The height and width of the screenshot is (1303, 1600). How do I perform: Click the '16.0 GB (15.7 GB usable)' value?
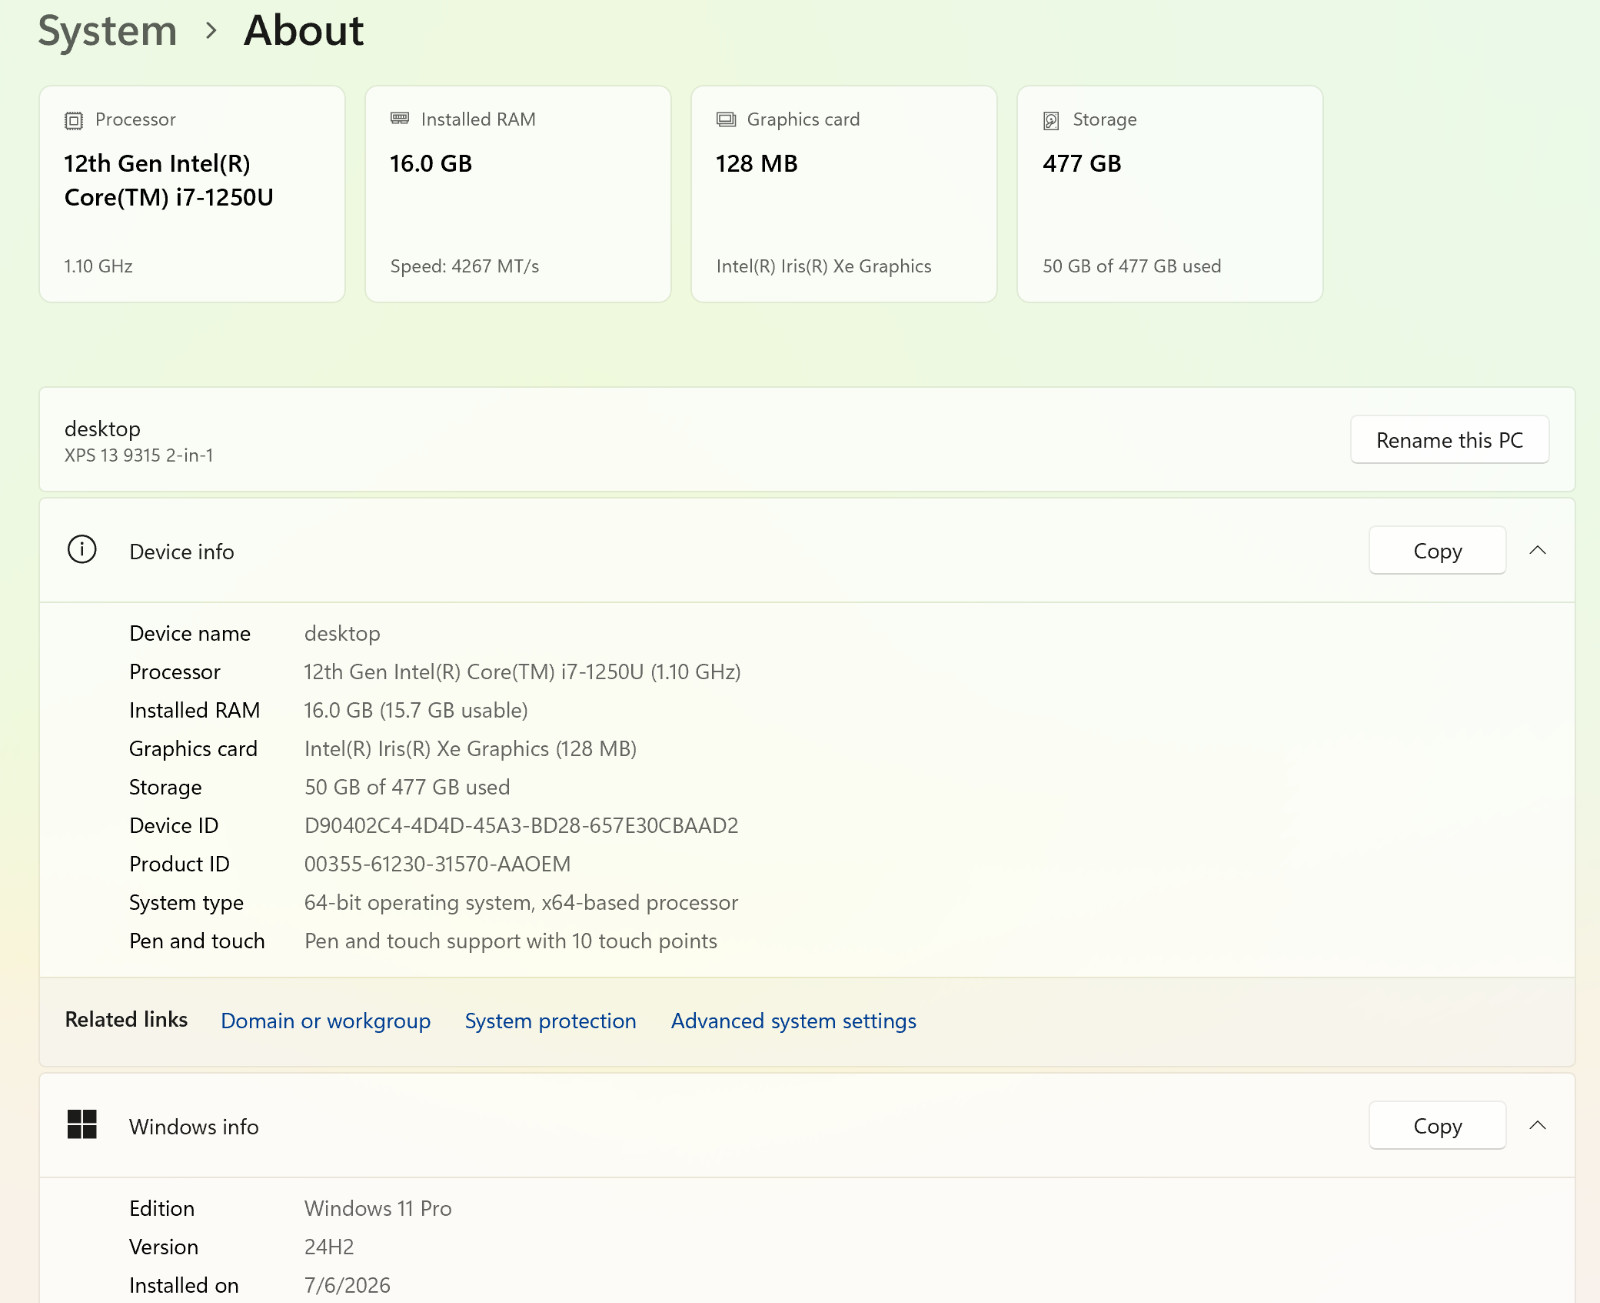click(416, 710)
